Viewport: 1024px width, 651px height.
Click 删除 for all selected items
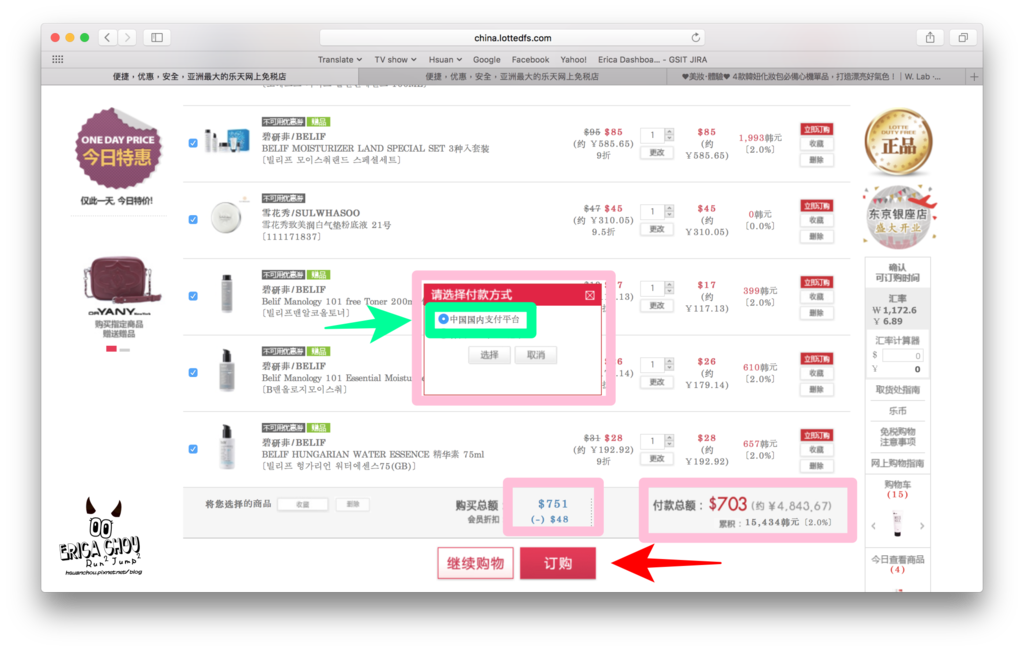coord(353,504)
